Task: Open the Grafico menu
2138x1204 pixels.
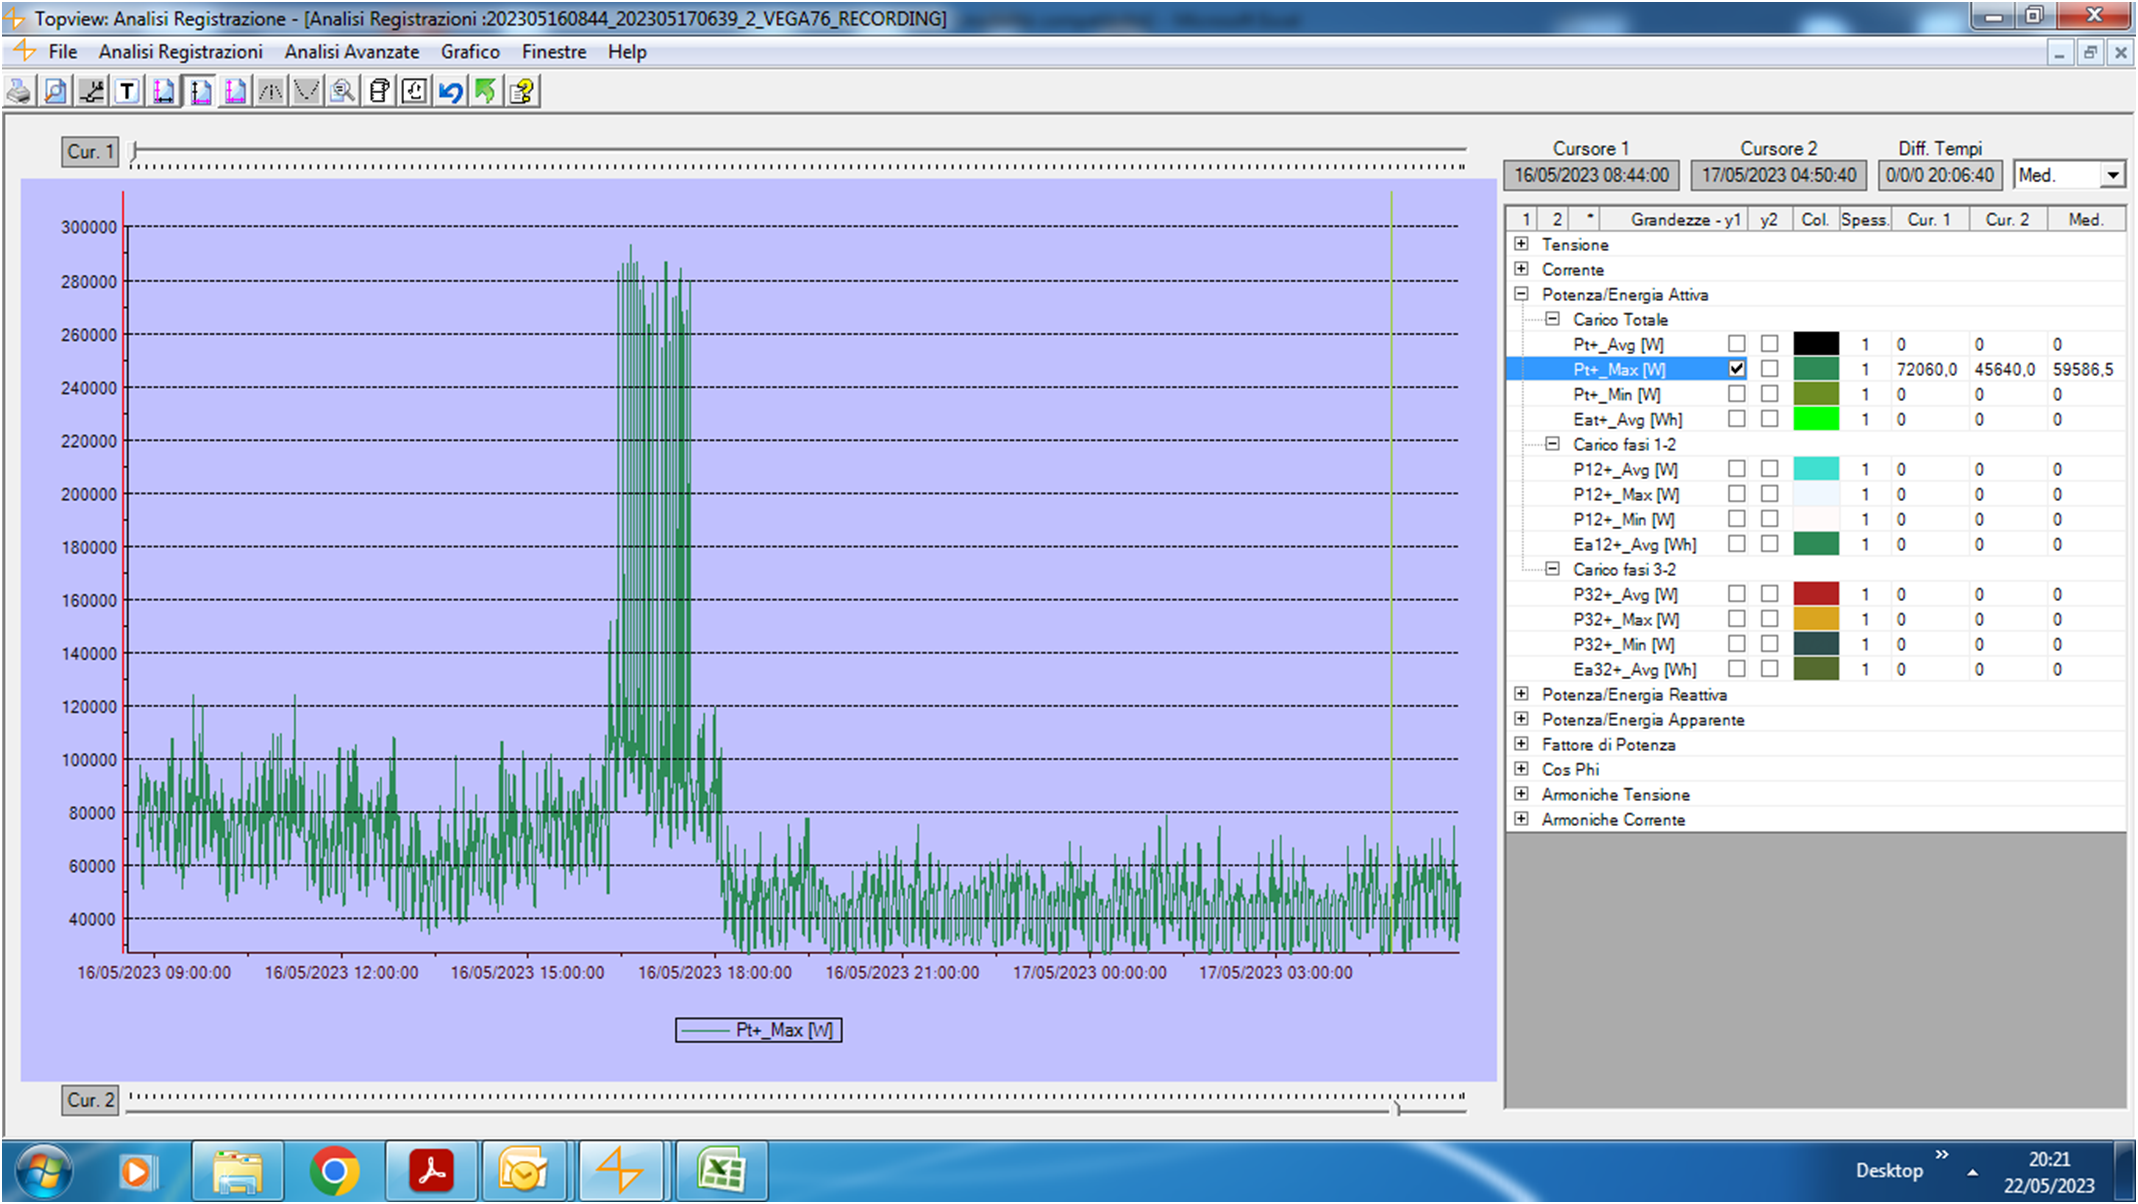Action: coord(470,52)
